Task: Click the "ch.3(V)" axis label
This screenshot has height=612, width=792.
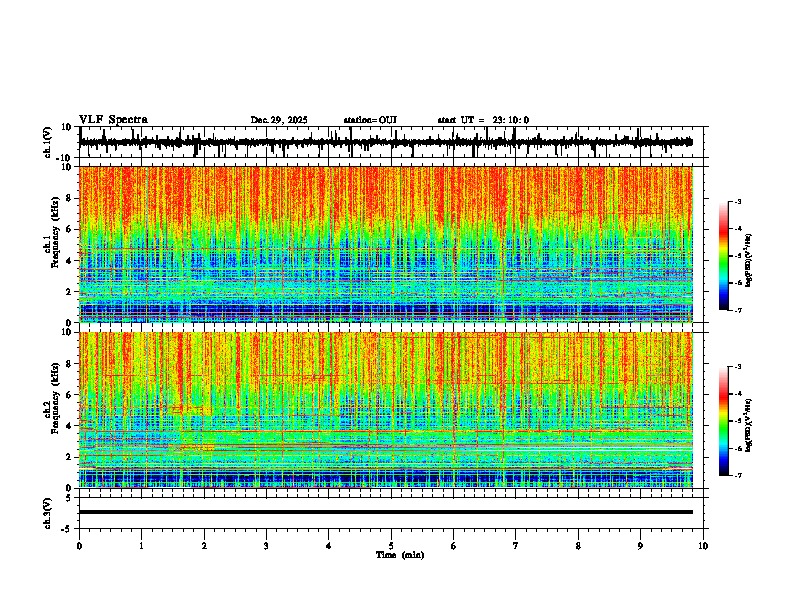Action: [48, 513]
